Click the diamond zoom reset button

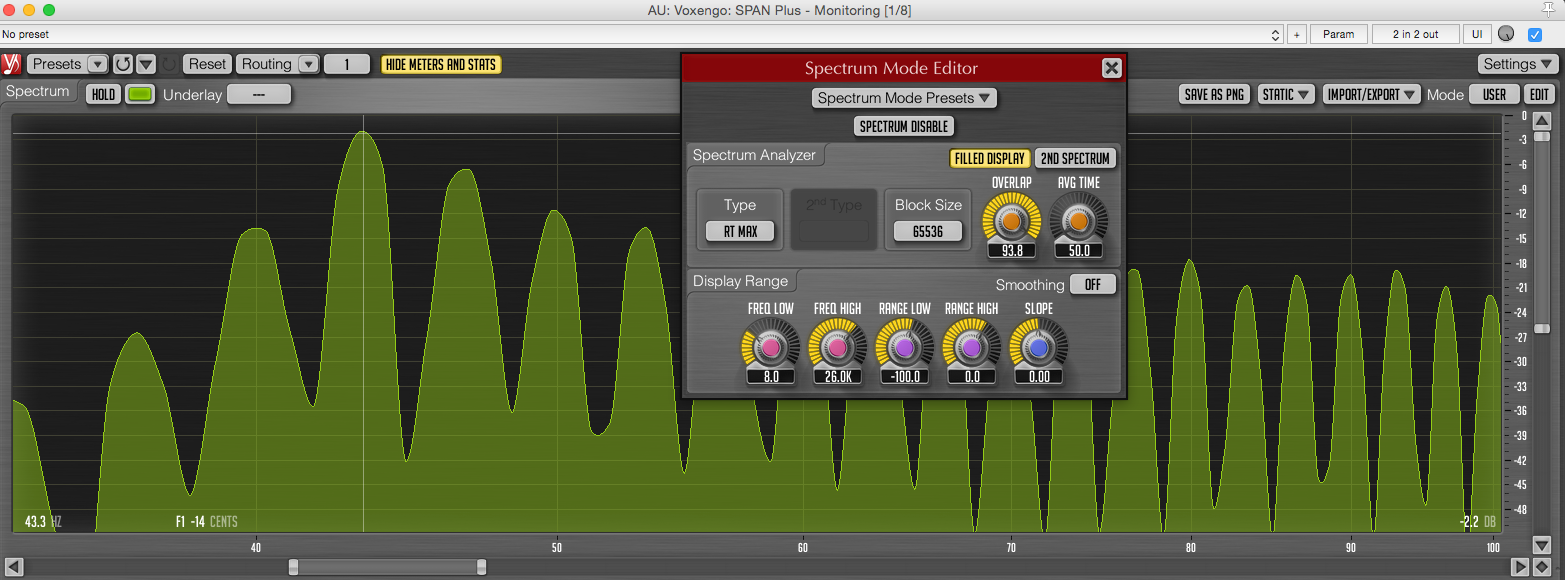click(x=1541, y=567)
